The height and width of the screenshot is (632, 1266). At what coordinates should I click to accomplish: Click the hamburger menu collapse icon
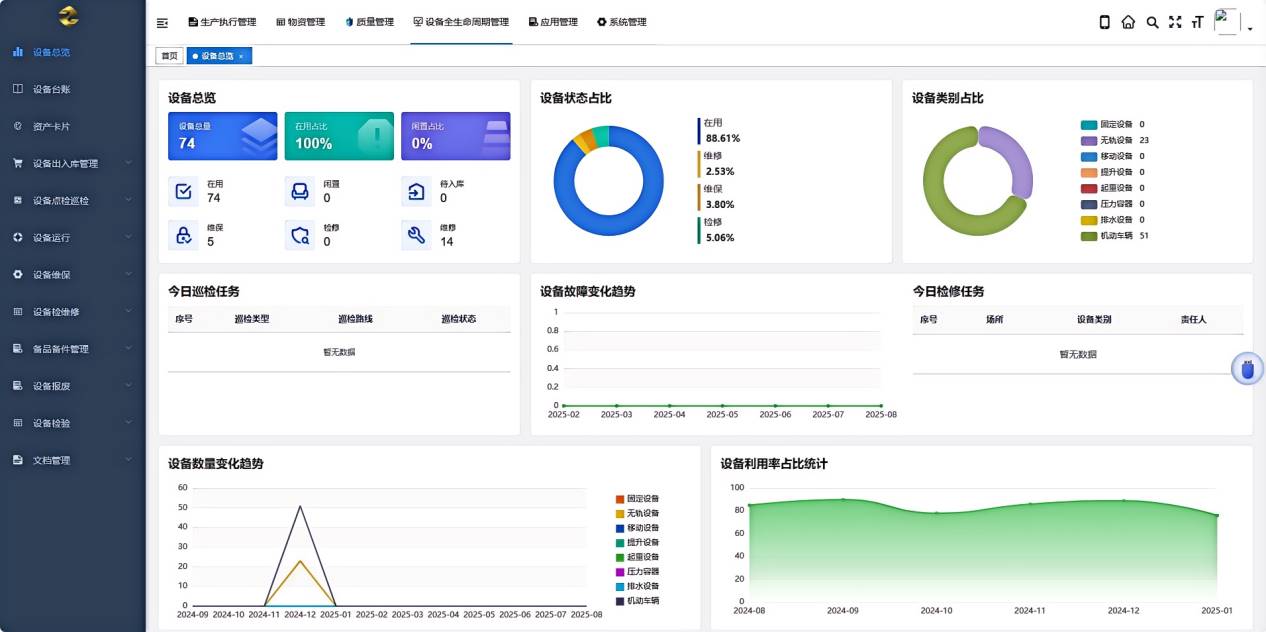tap(163, 22)
